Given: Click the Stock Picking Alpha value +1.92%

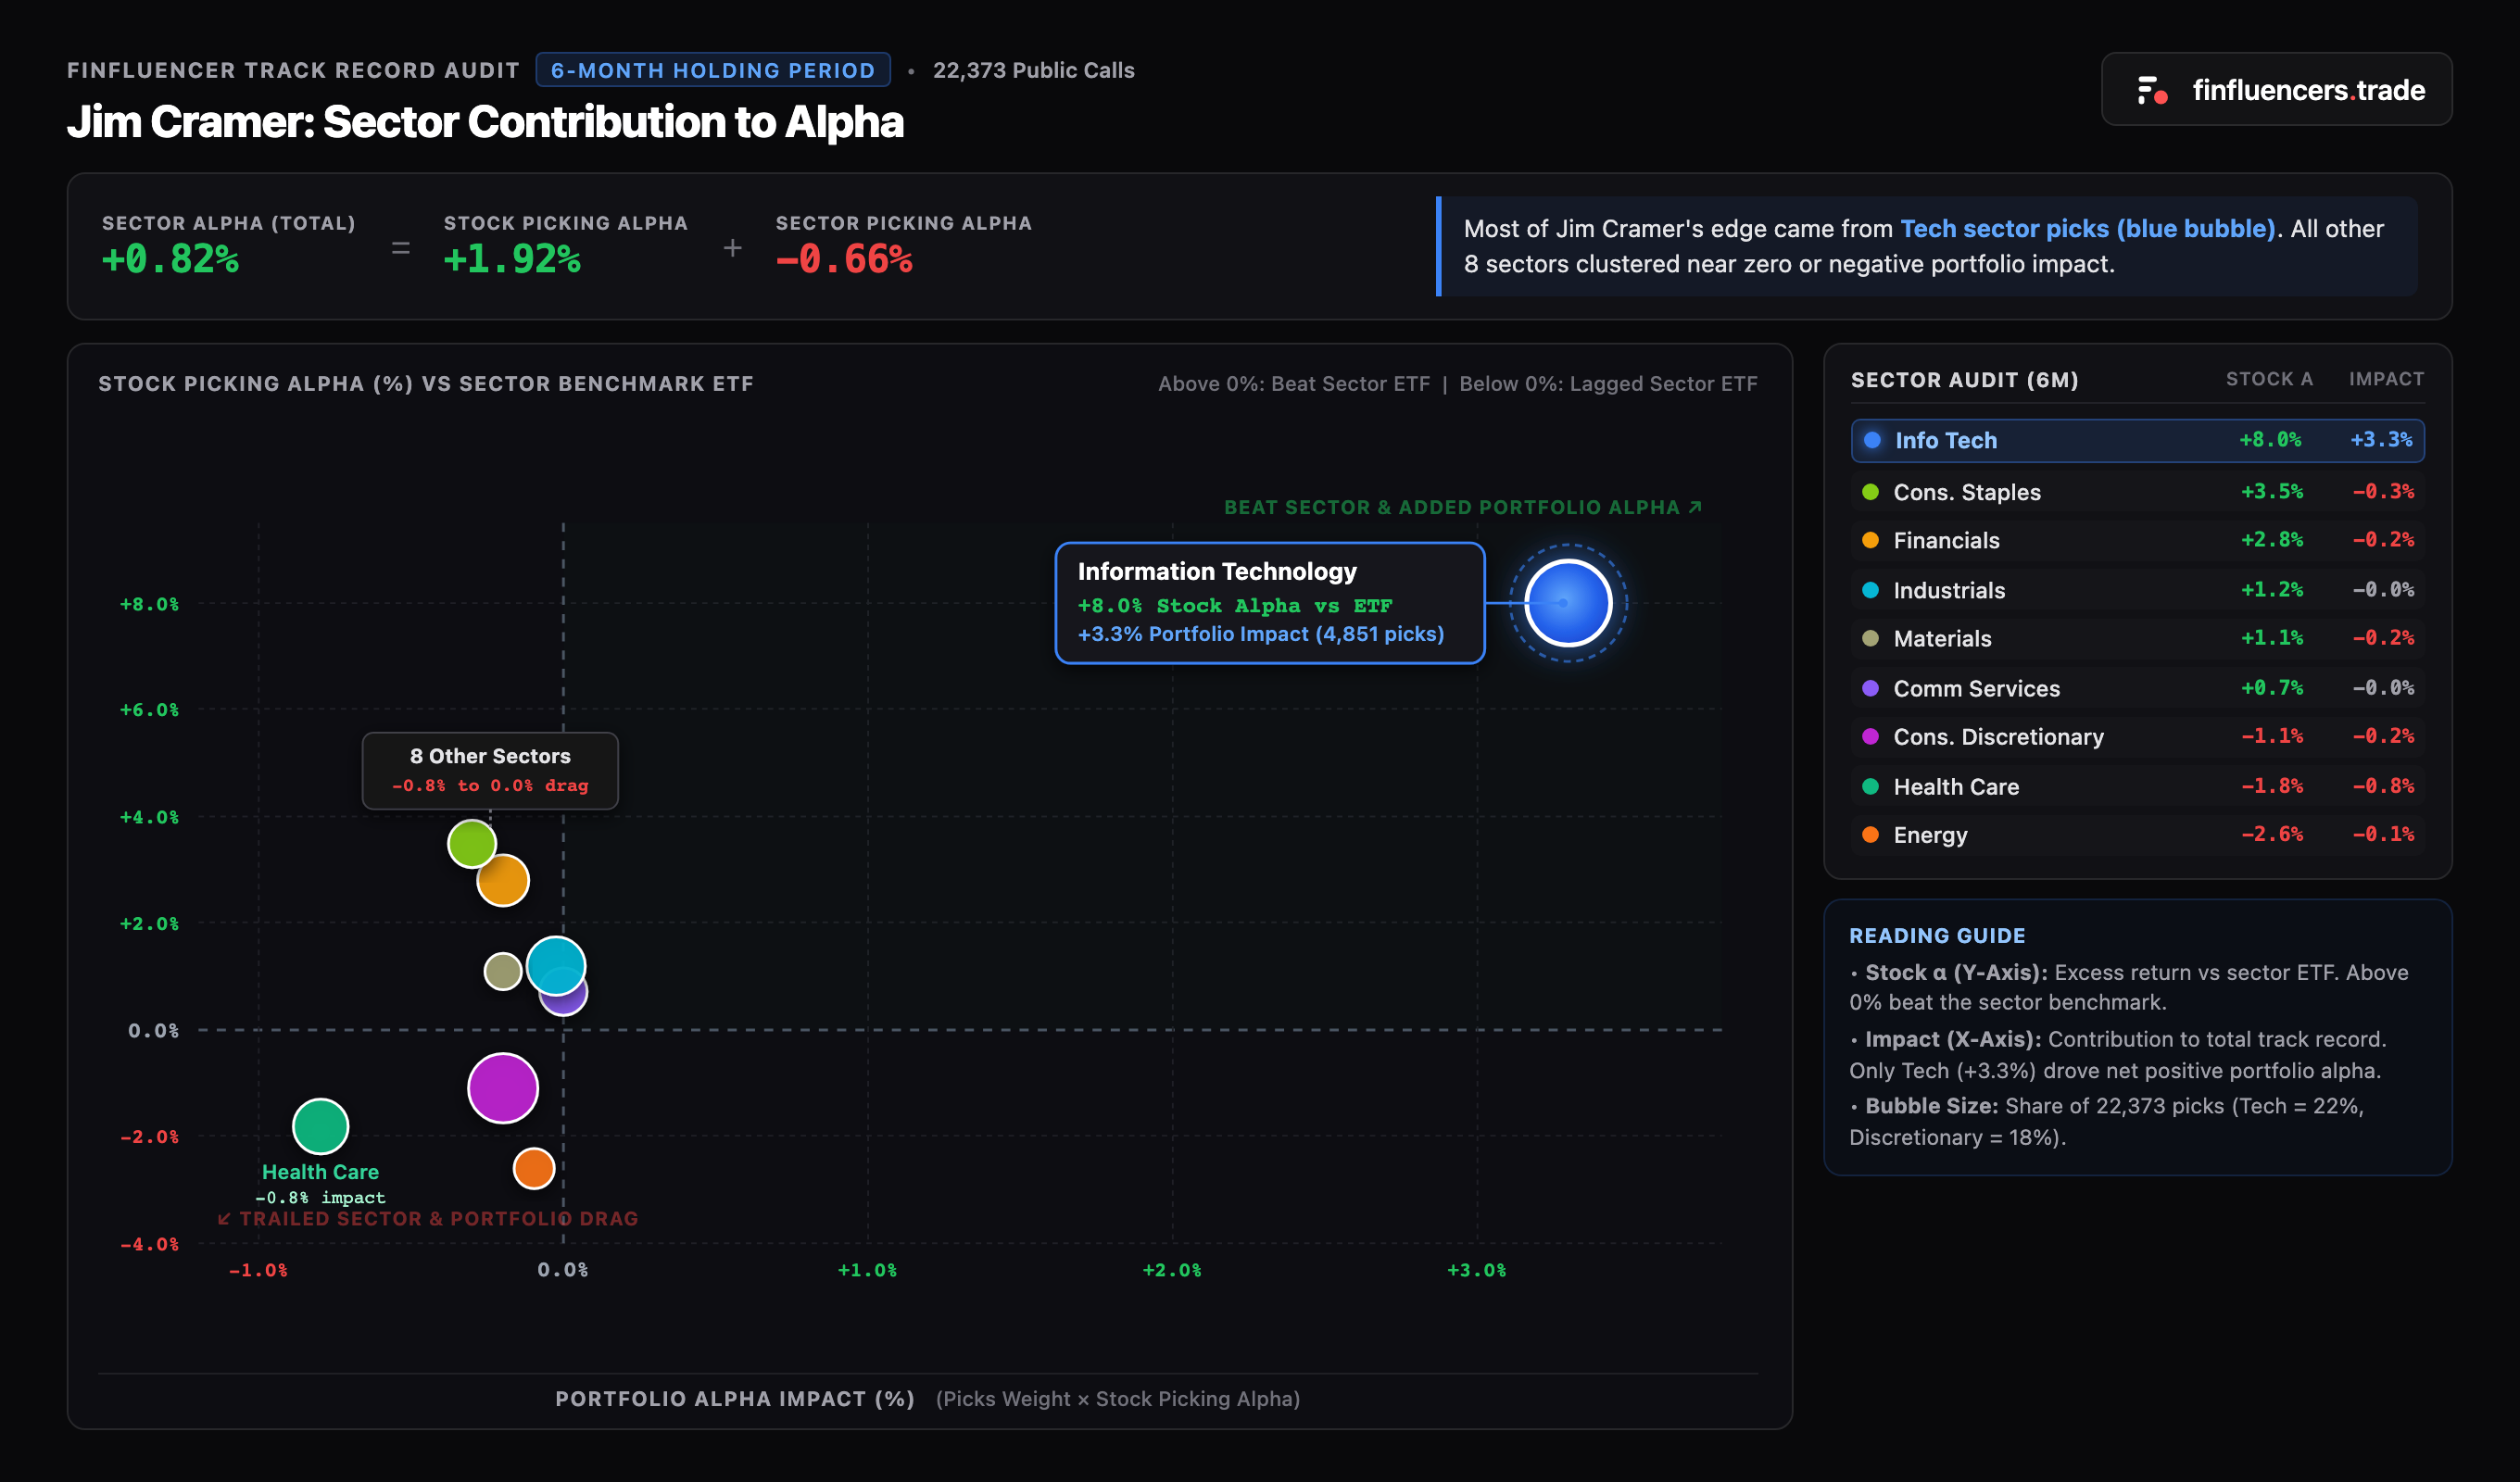Looking at the screenshot, I should click(x=512, y=259).
